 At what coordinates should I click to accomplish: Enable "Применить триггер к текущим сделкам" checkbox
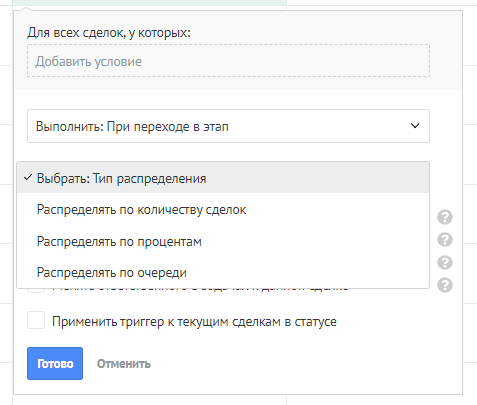36,320
